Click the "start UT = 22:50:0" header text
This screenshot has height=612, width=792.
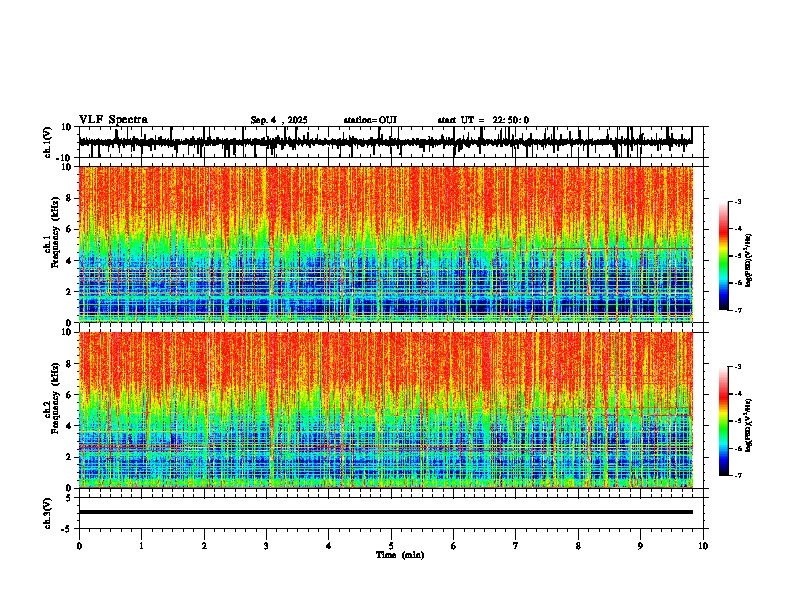coord(483,120)
